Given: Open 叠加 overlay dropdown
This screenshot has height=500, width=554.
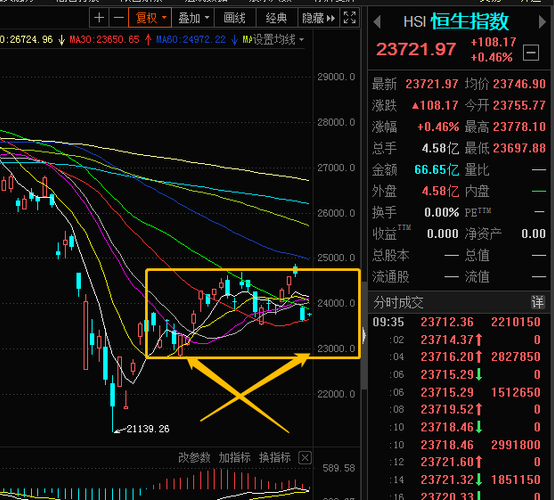Looking at the screenshot, I should [193, 18].
